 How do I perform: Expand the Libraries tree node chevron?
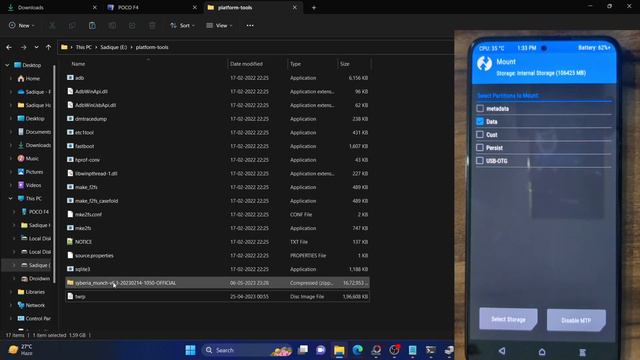tap(11, 292)
